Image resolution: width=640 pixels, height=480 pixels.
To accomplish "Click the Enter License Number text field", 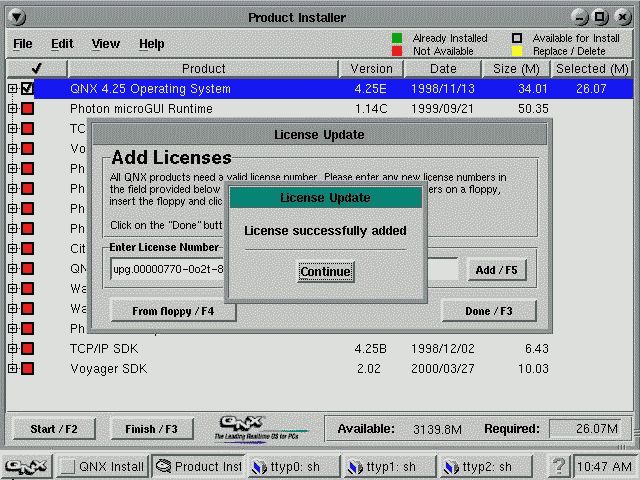I will point(167,270).
